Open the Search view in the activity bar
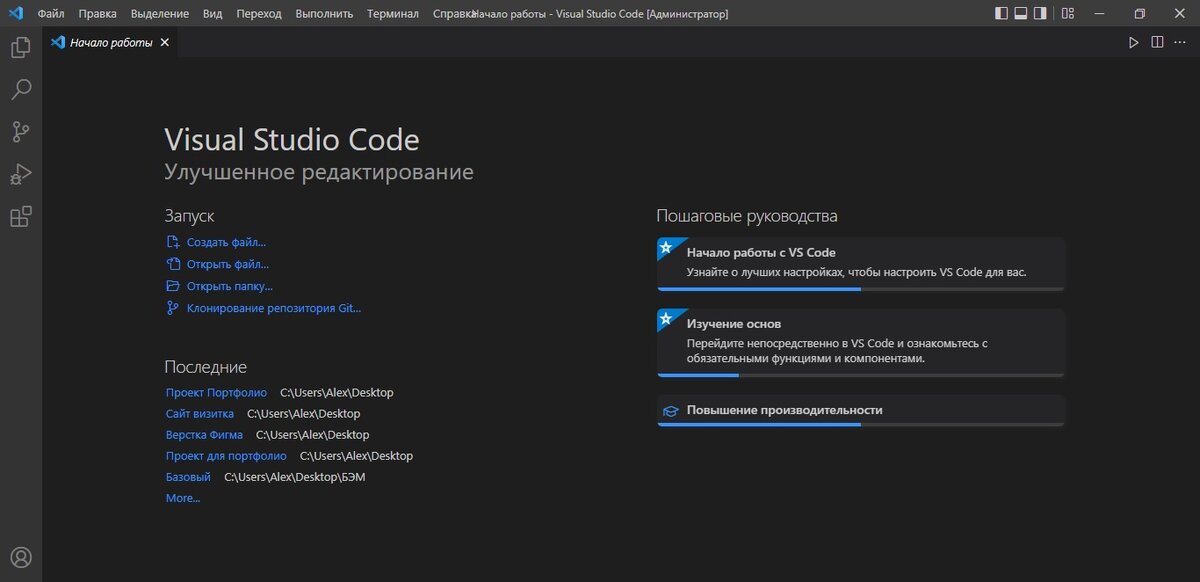1200x582 pixels. pos(21,89)
